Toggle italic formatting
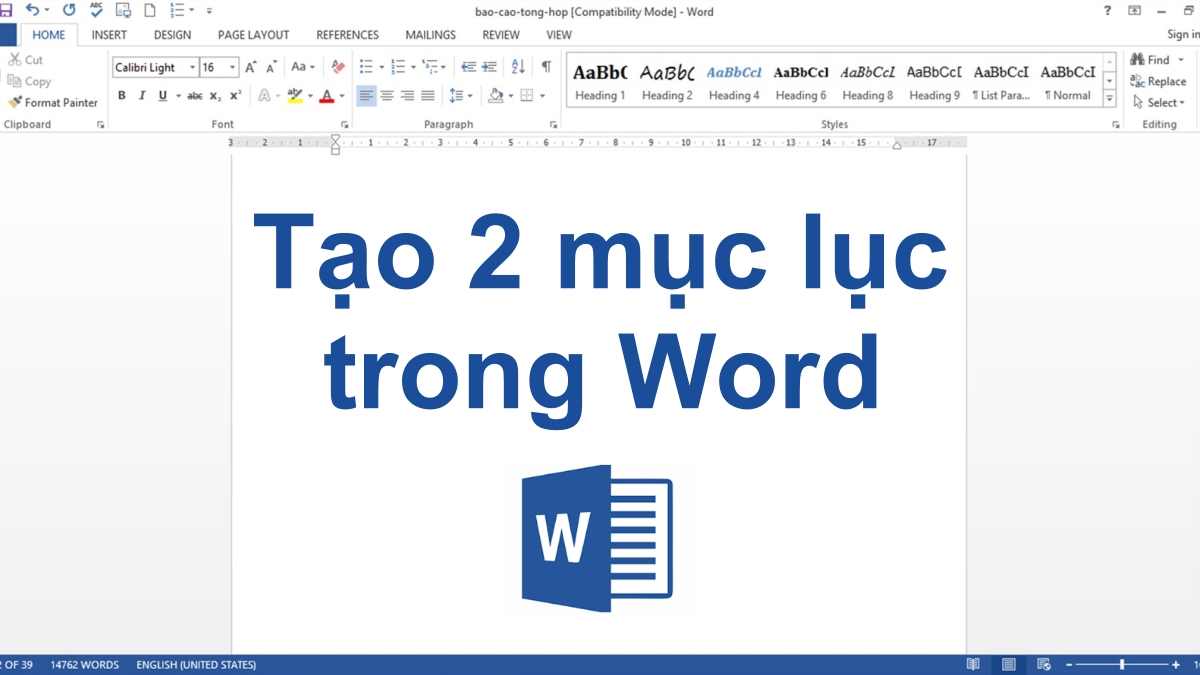1200x675 pixels. click(142, 96)
